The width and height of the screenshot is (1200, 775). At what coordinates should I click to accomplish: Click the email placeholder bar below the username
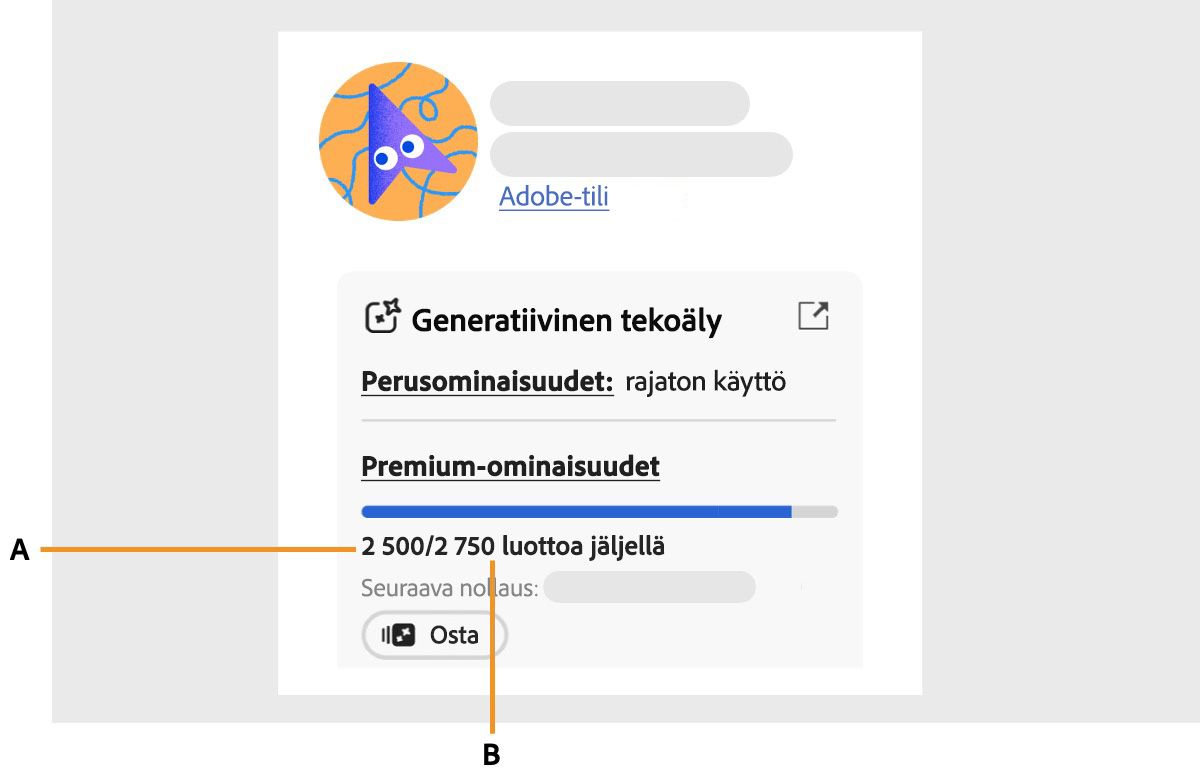click(x=640, y=154)
